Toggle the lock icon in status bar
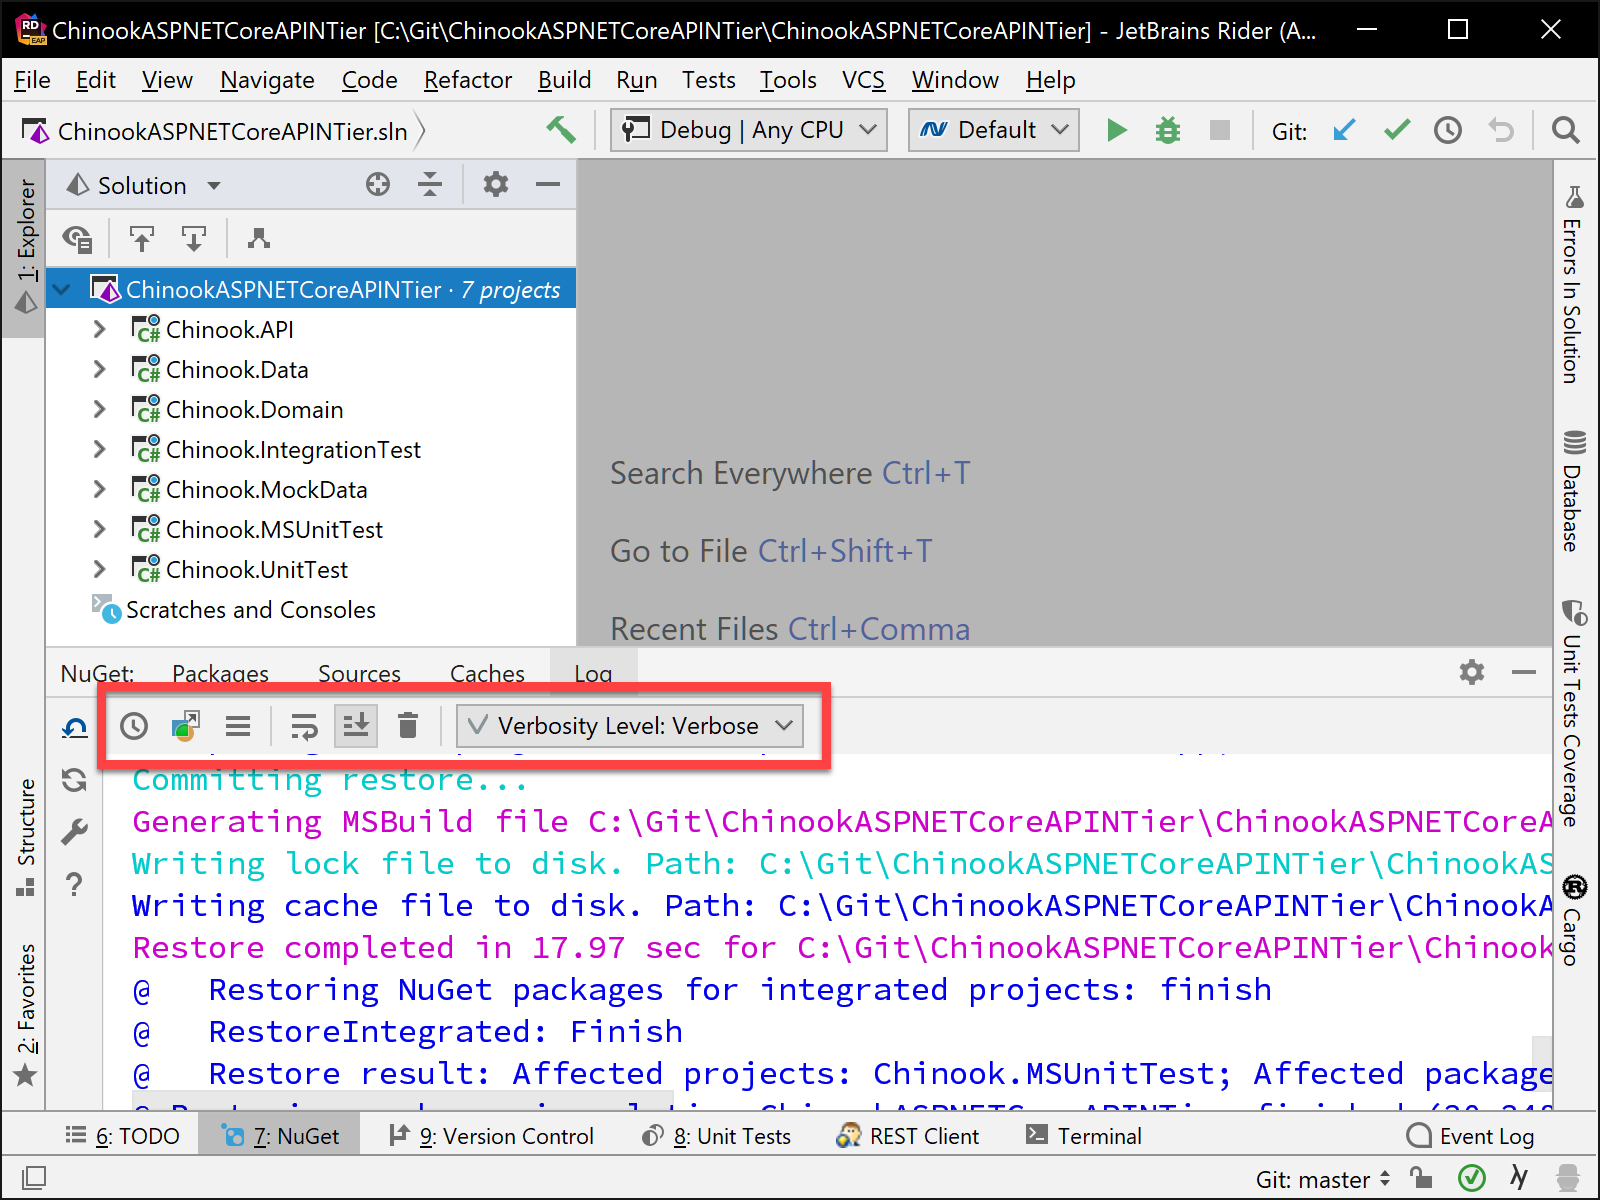Screen dimensions: 1600x1200 tap(1421, 1178)
